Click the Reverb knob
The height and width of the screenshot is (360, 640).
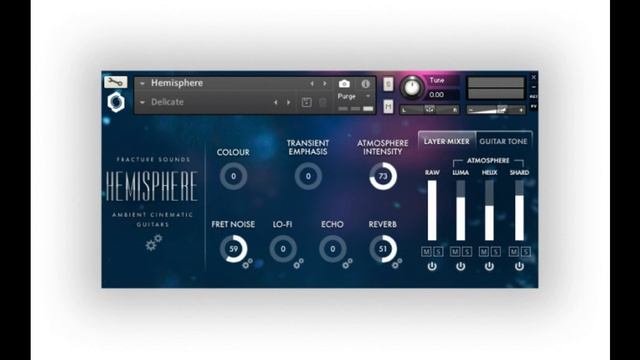(x=383, y=249)
